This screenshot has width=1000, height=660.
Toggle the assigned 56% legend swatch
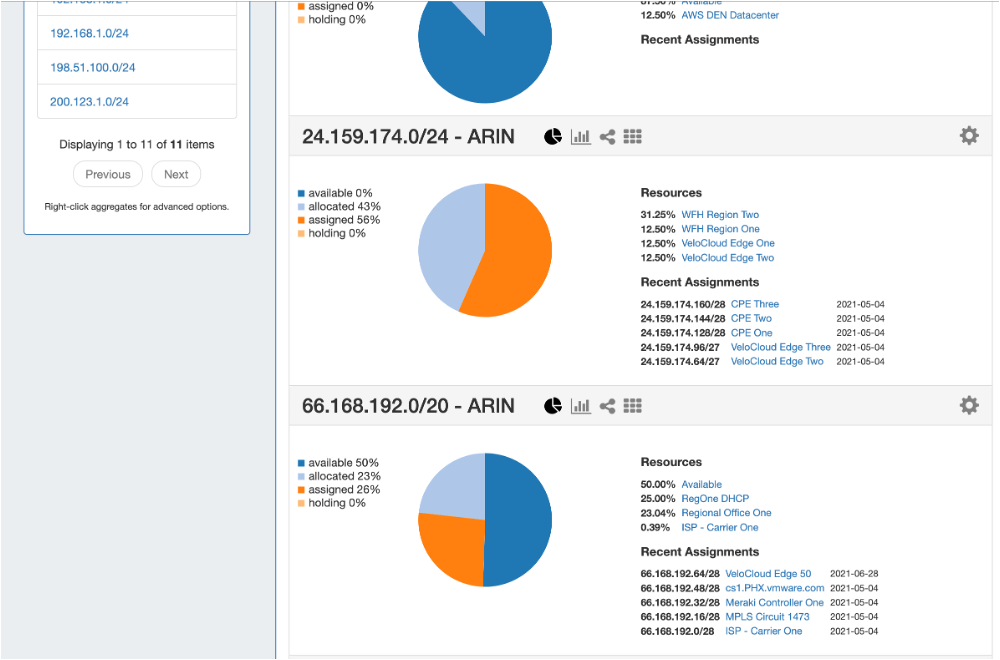pos(300,220)
